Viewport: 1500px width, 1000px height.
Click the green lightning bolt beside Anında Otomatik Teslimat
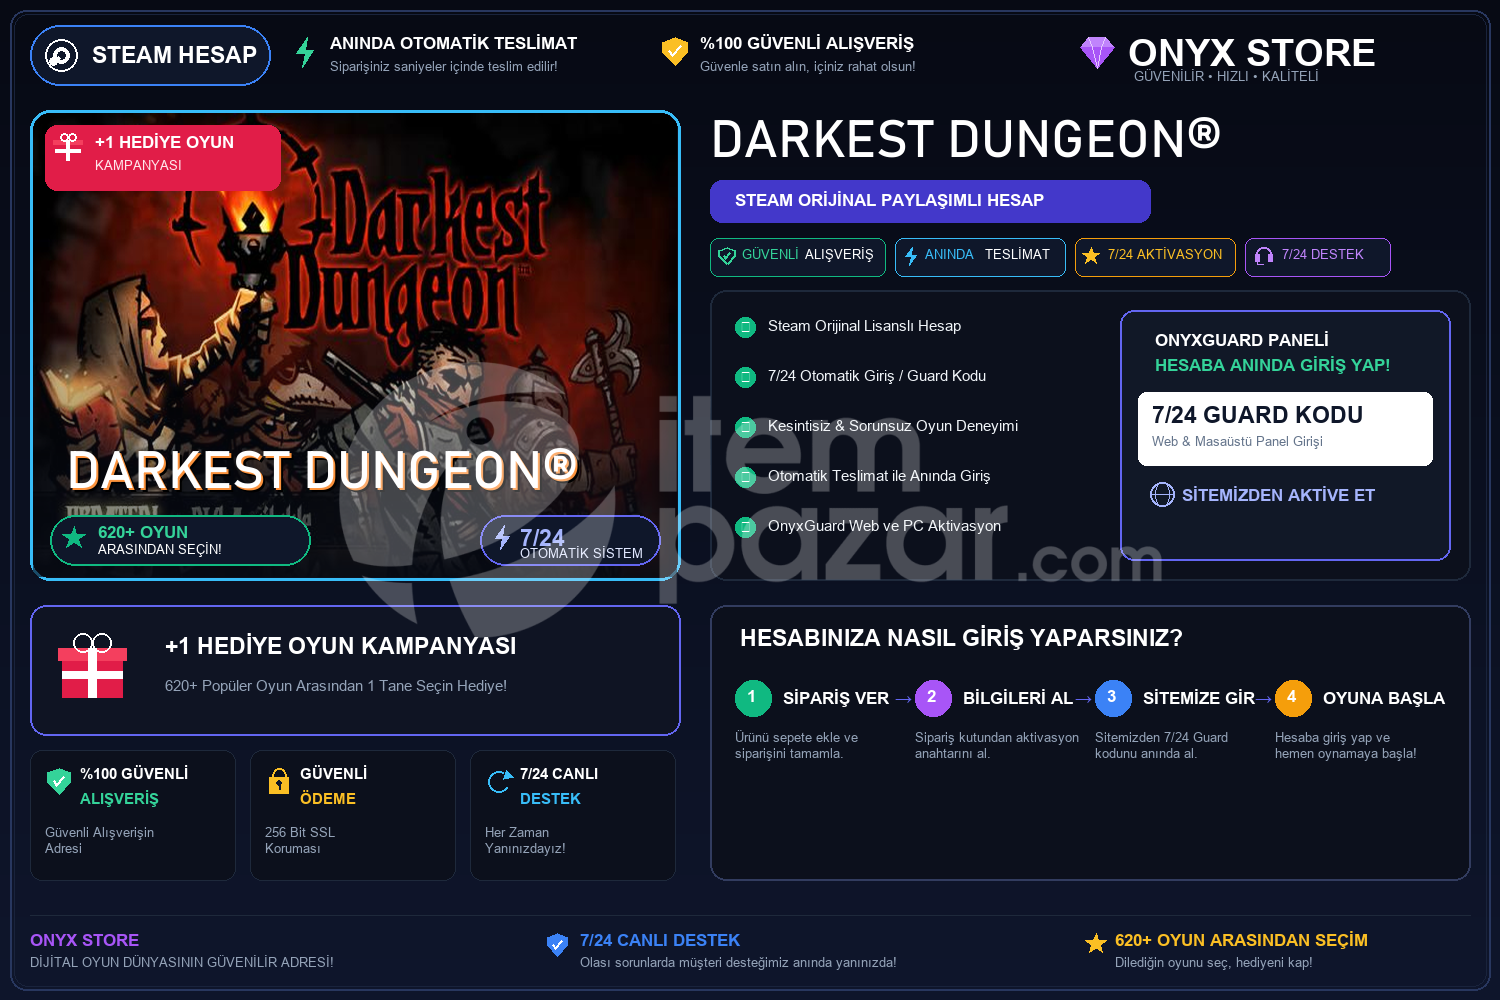(x=305, y=52)
